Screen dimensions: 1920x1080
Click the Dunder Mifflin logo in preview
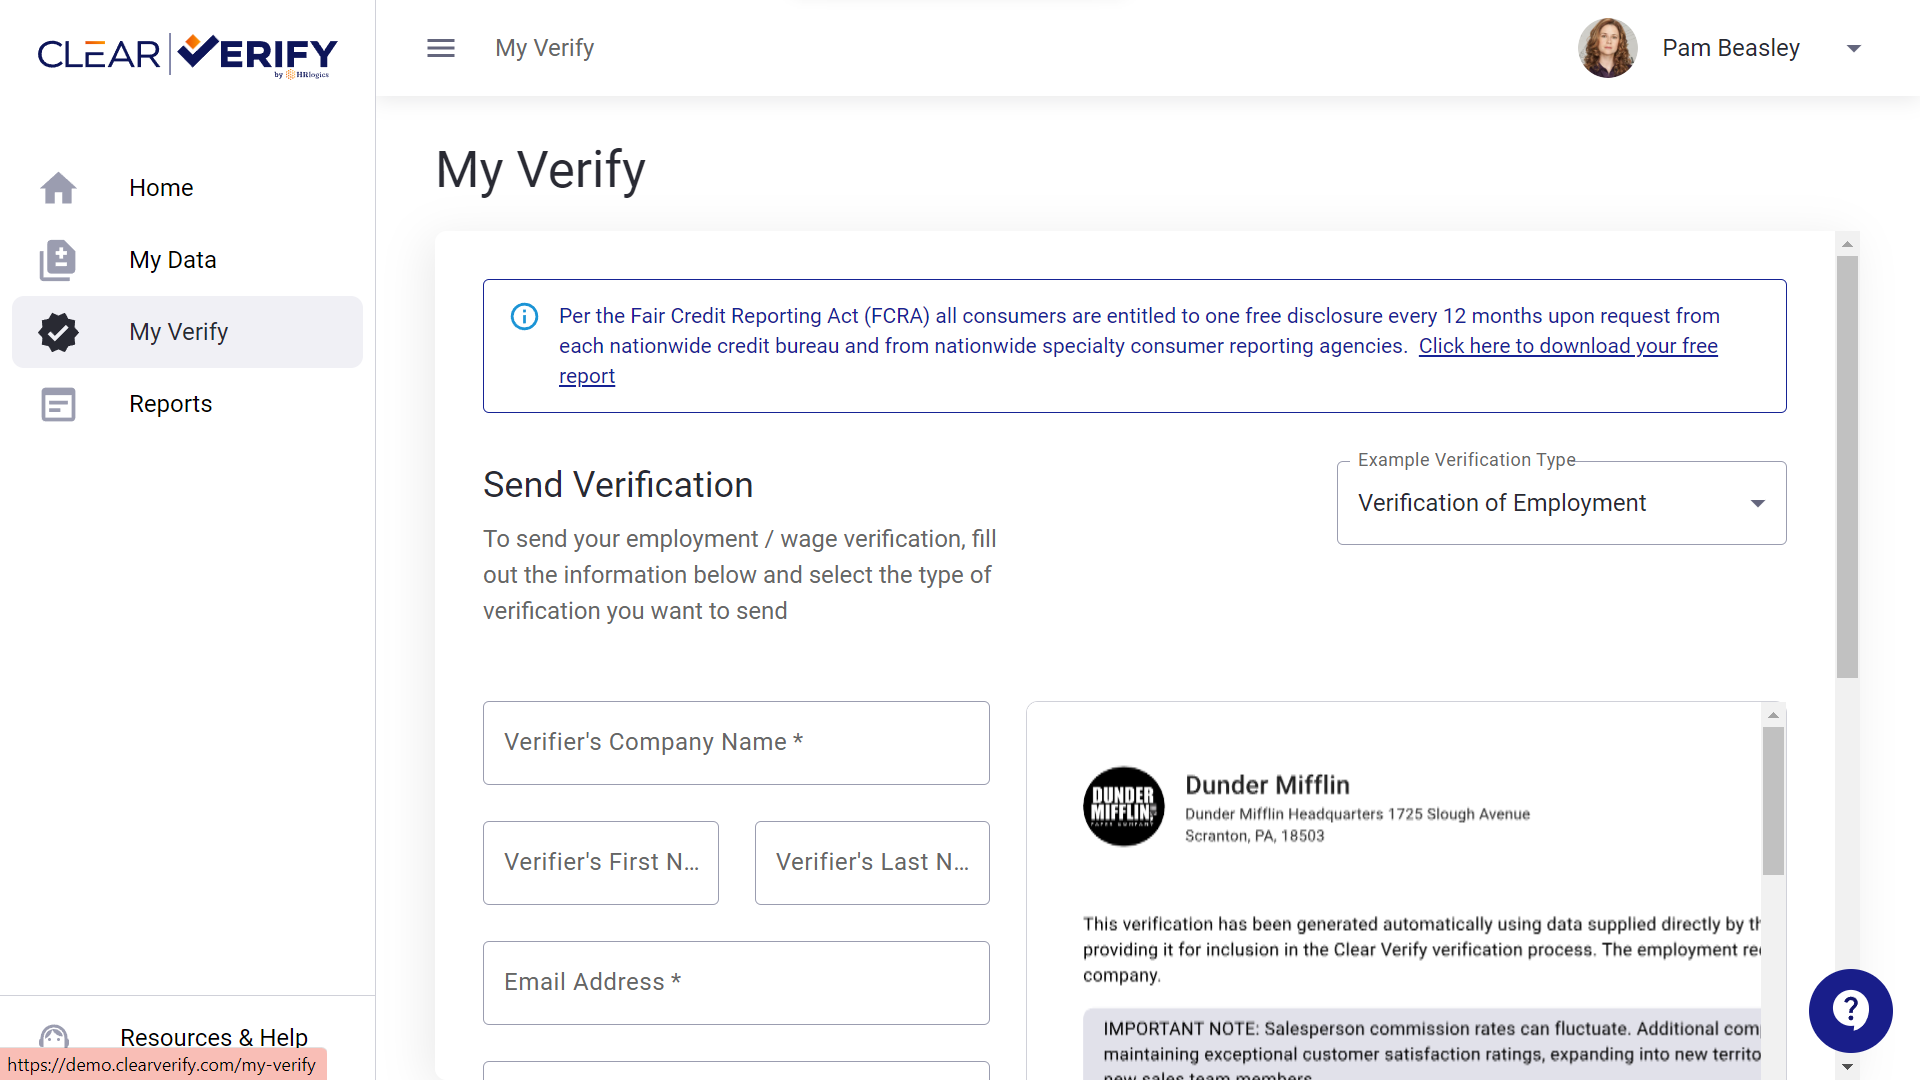tap(1123, 806)
